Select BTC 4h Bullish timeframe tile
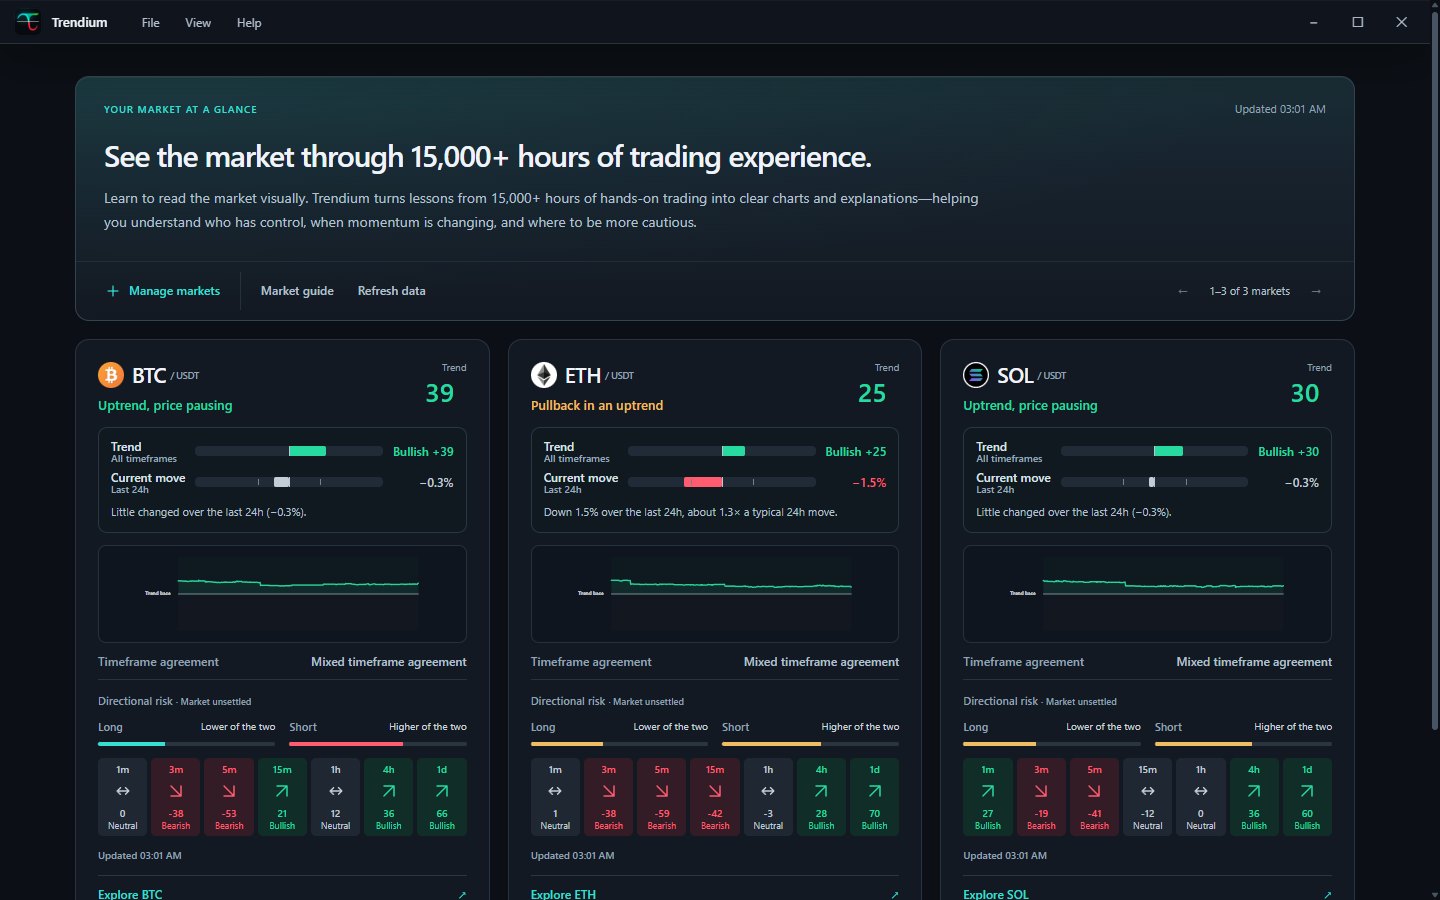This screenshot has width=1440, height=900. tap(389, 797)
